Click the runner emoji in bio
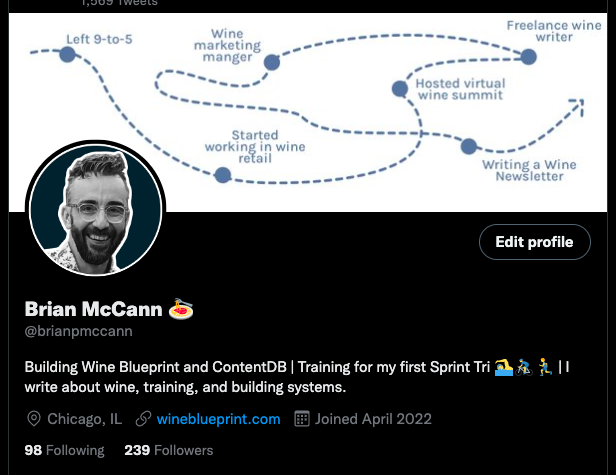 [x=545, y=367]
